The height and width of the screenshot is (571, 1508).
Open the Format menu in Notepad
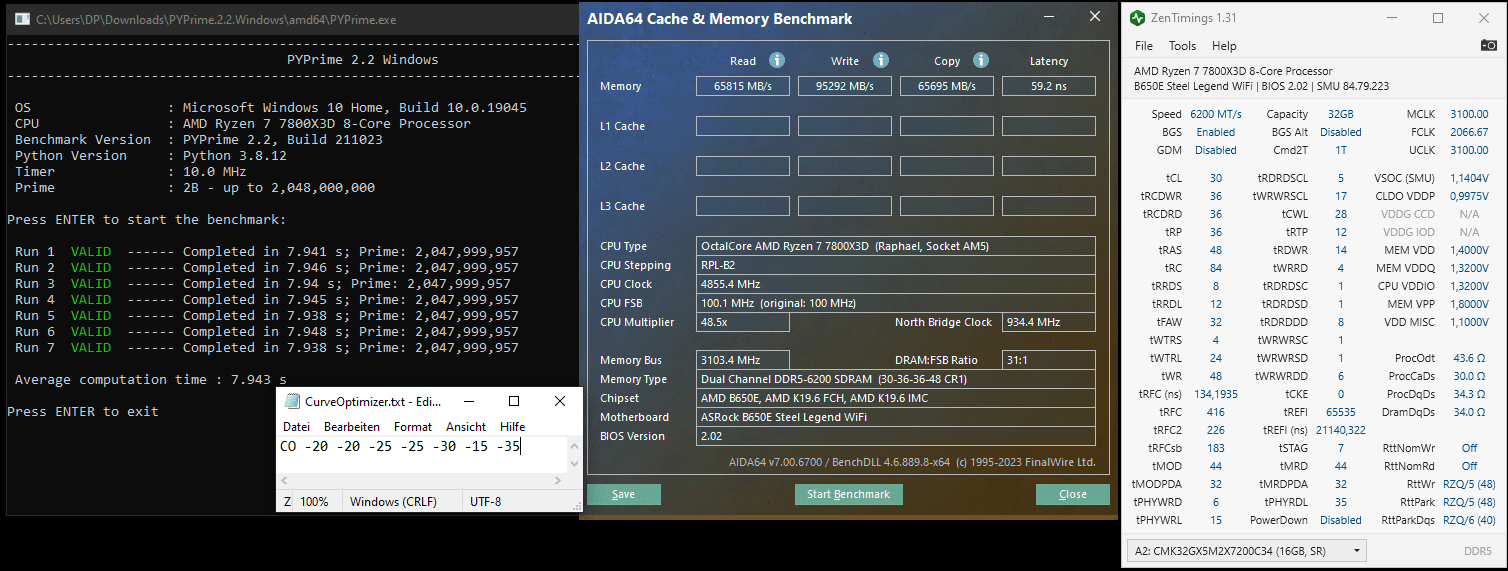(x=413, y=426)
